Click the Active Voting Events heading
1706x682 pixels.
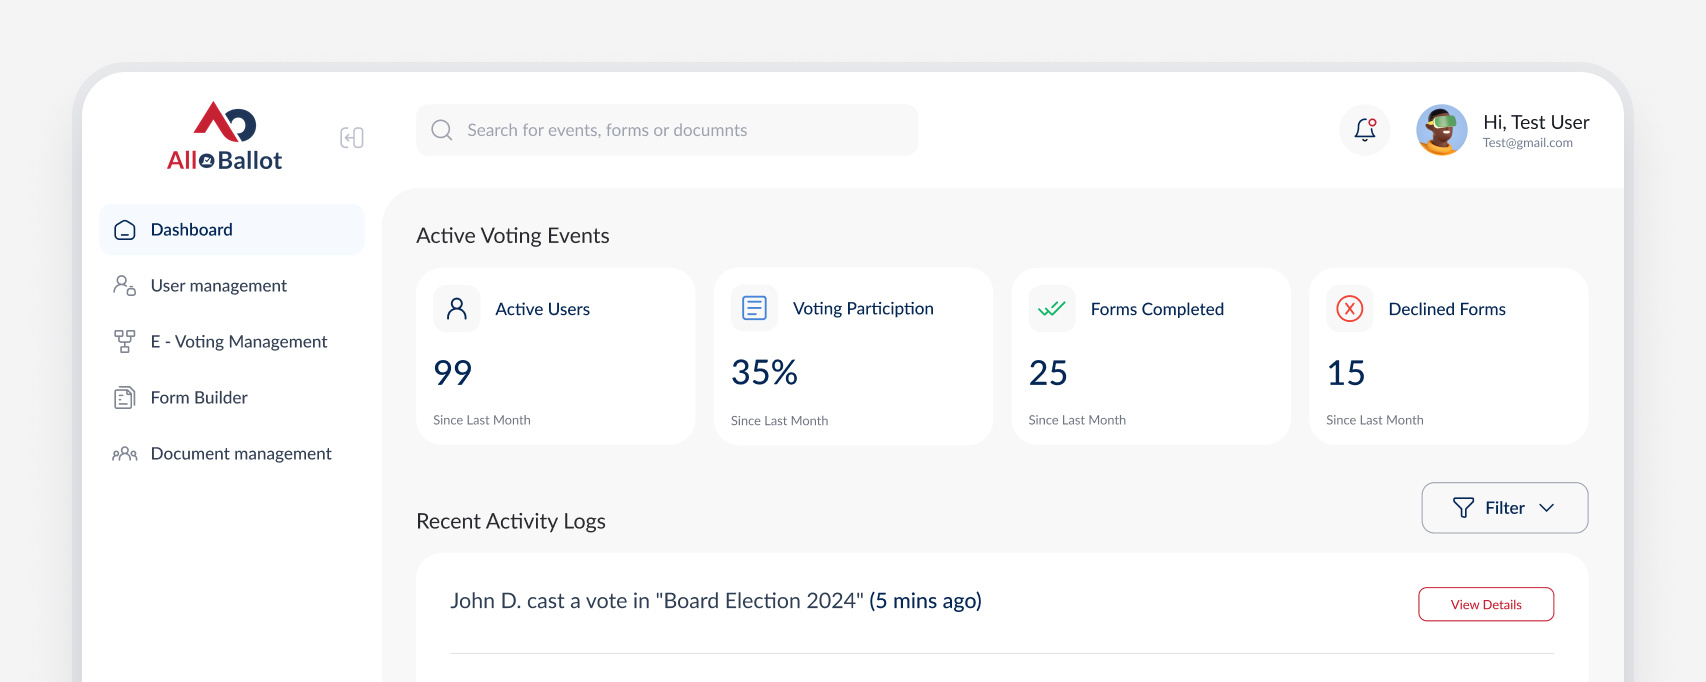513,236
